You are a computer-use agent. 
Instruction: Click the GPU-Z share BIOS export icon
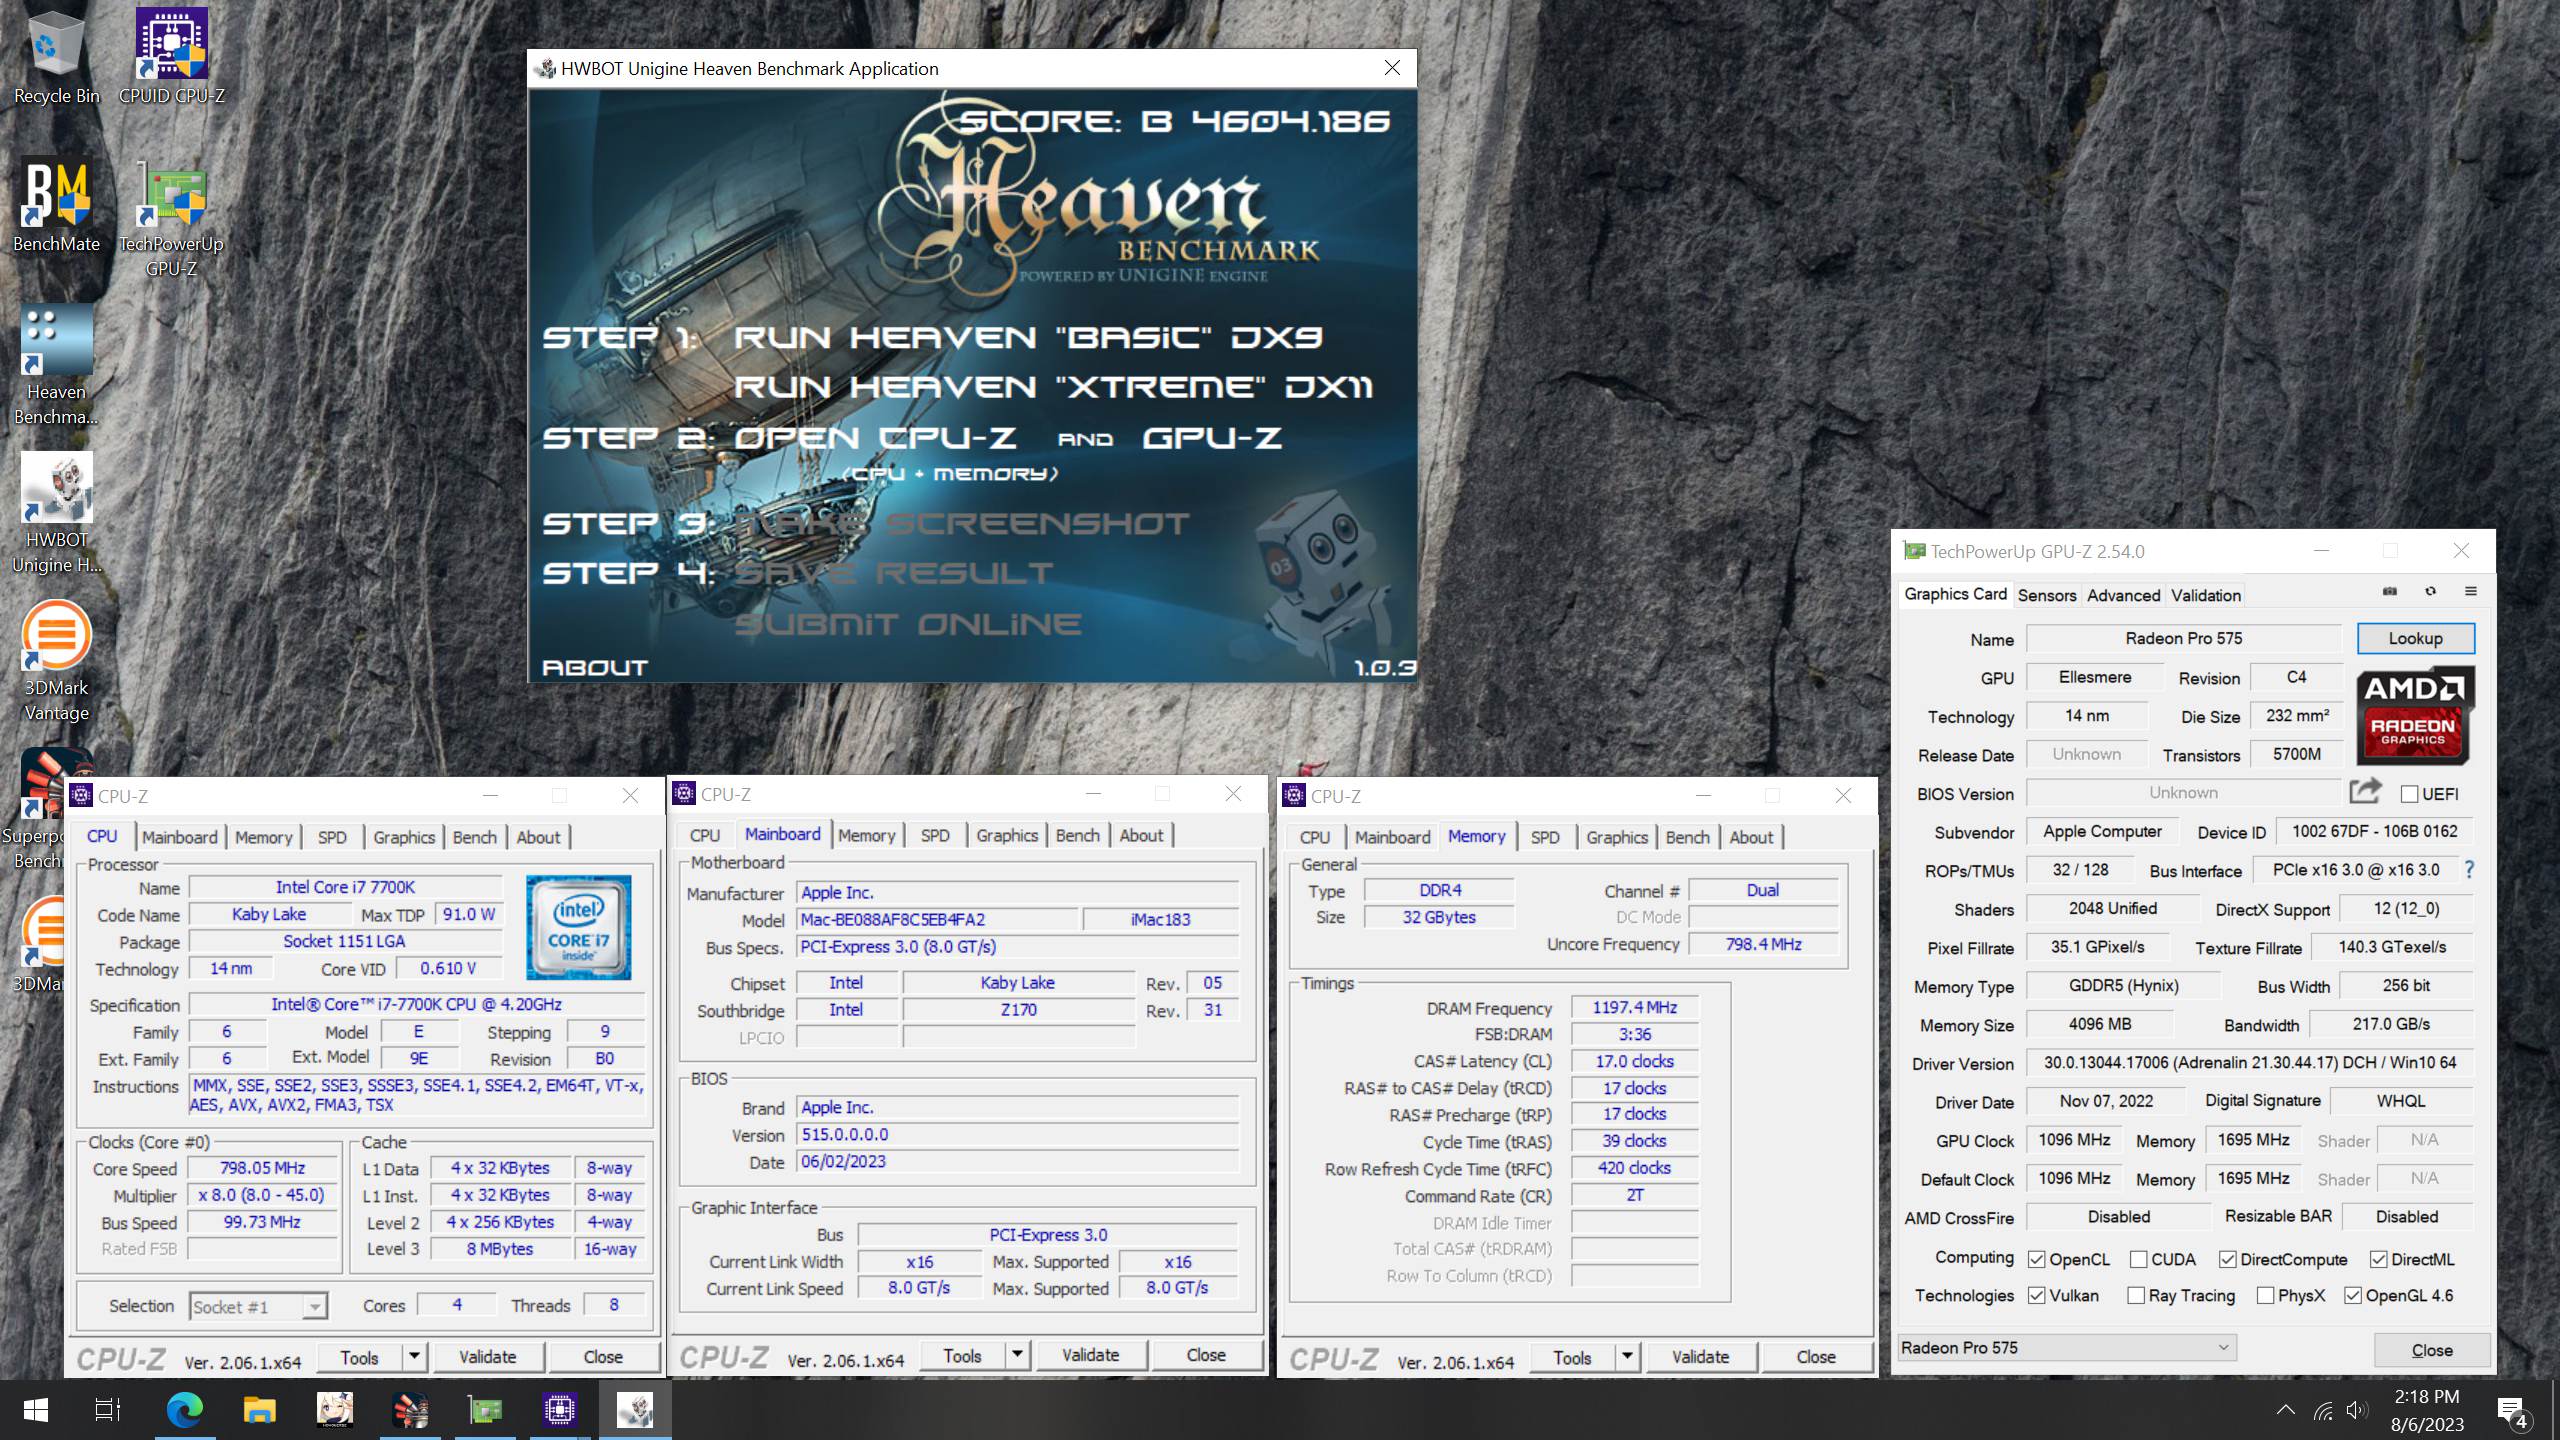click(2365, 791)
